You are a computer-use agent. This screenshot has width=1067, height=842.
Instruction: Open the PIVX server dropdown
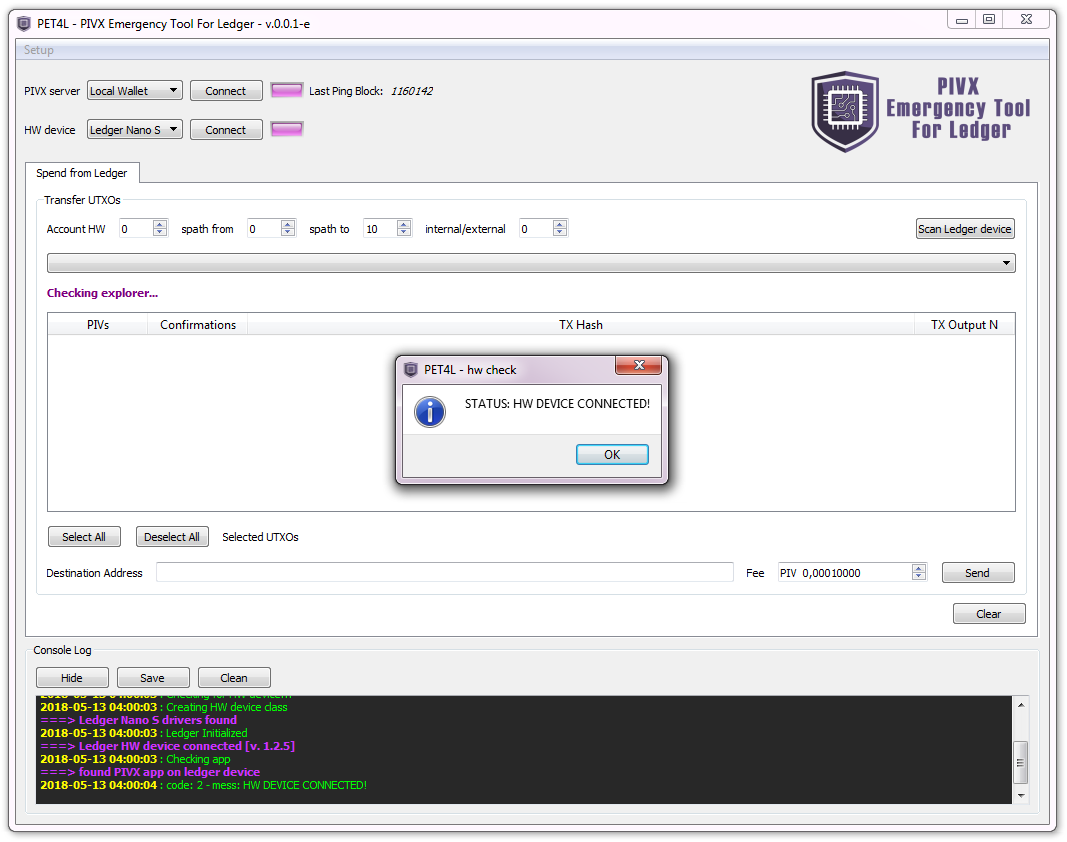(x=135, y=91)
